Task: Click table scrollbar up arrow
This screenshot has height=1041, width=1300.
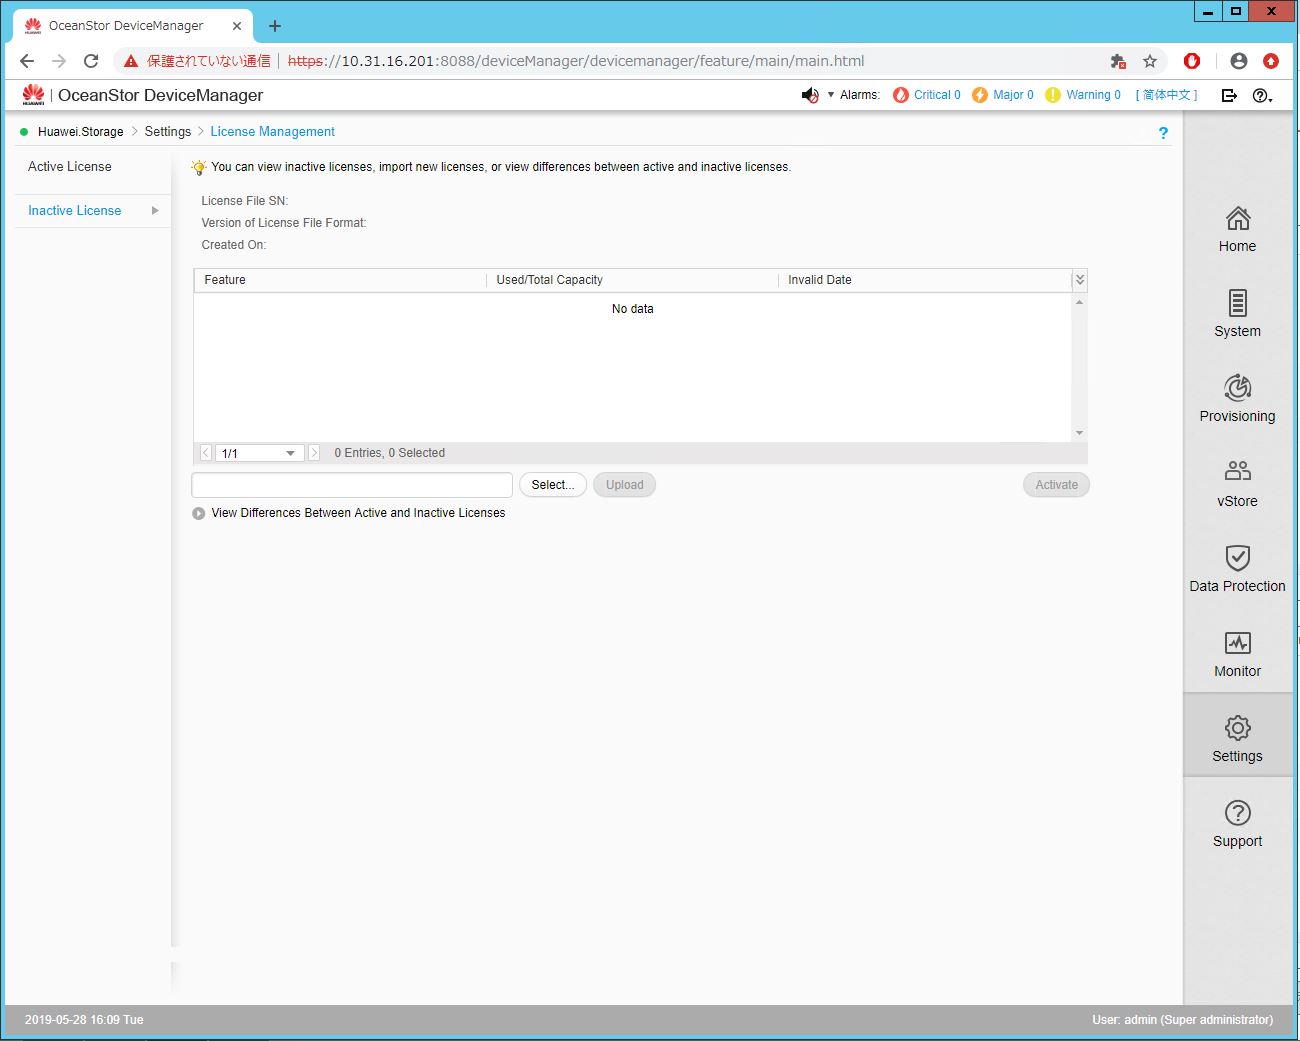Action: [x=1080, y=302]
